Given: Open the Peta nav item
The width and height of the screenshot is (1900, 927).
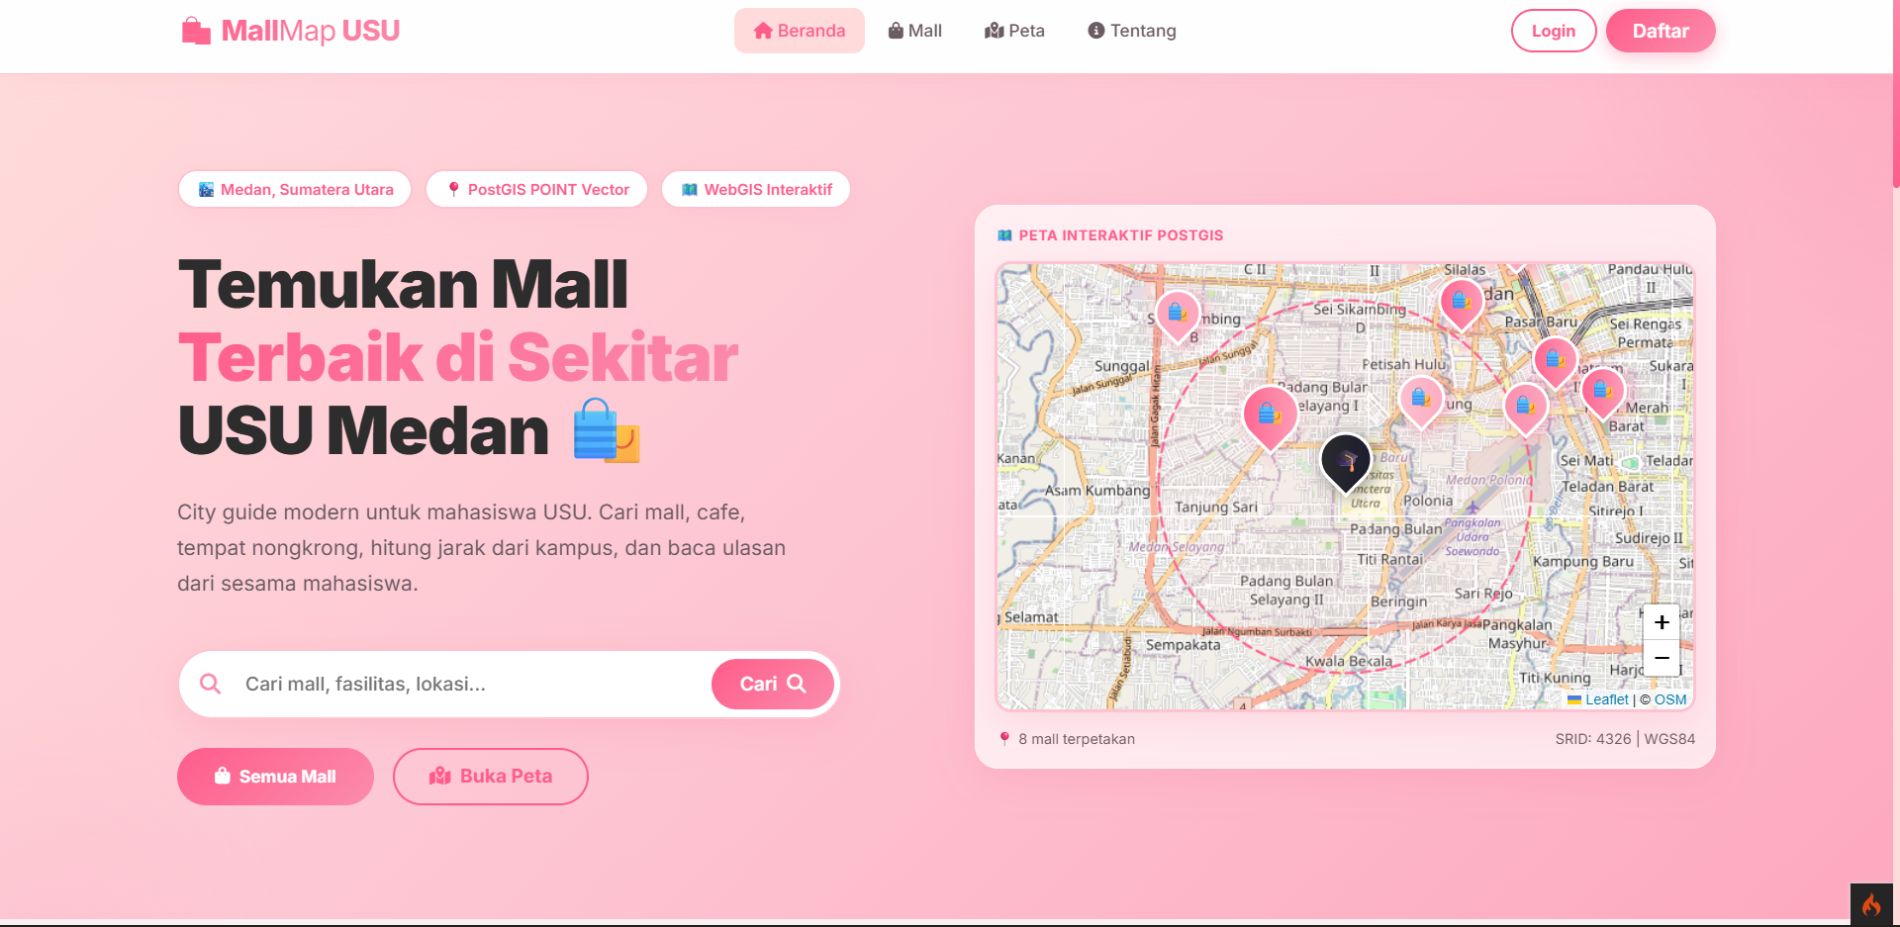Looking at the screenshot, I should (1014, 31).
